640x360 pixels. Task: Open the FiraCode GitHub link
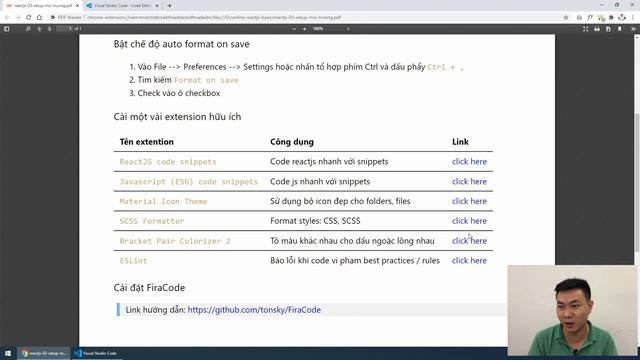click(x=254, y=310)
